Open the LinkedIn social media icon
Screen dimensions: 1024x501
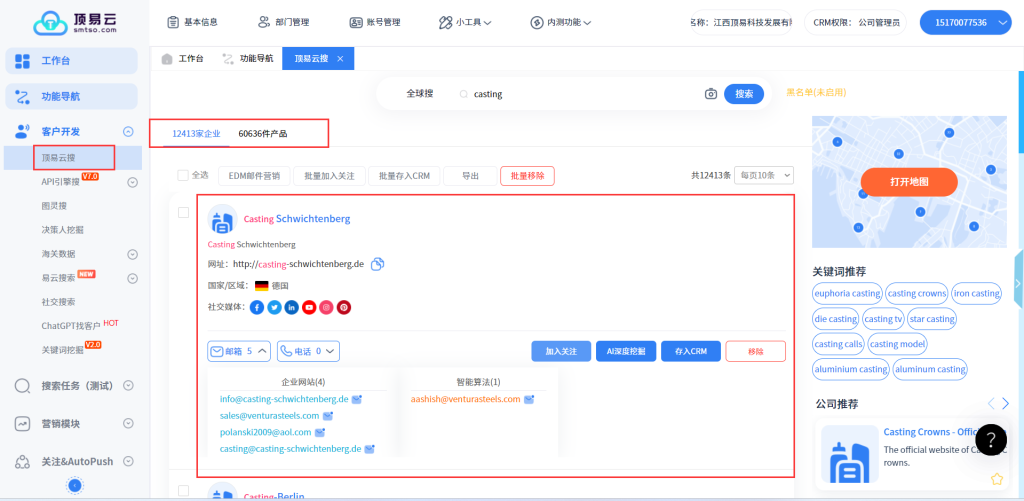291,307
